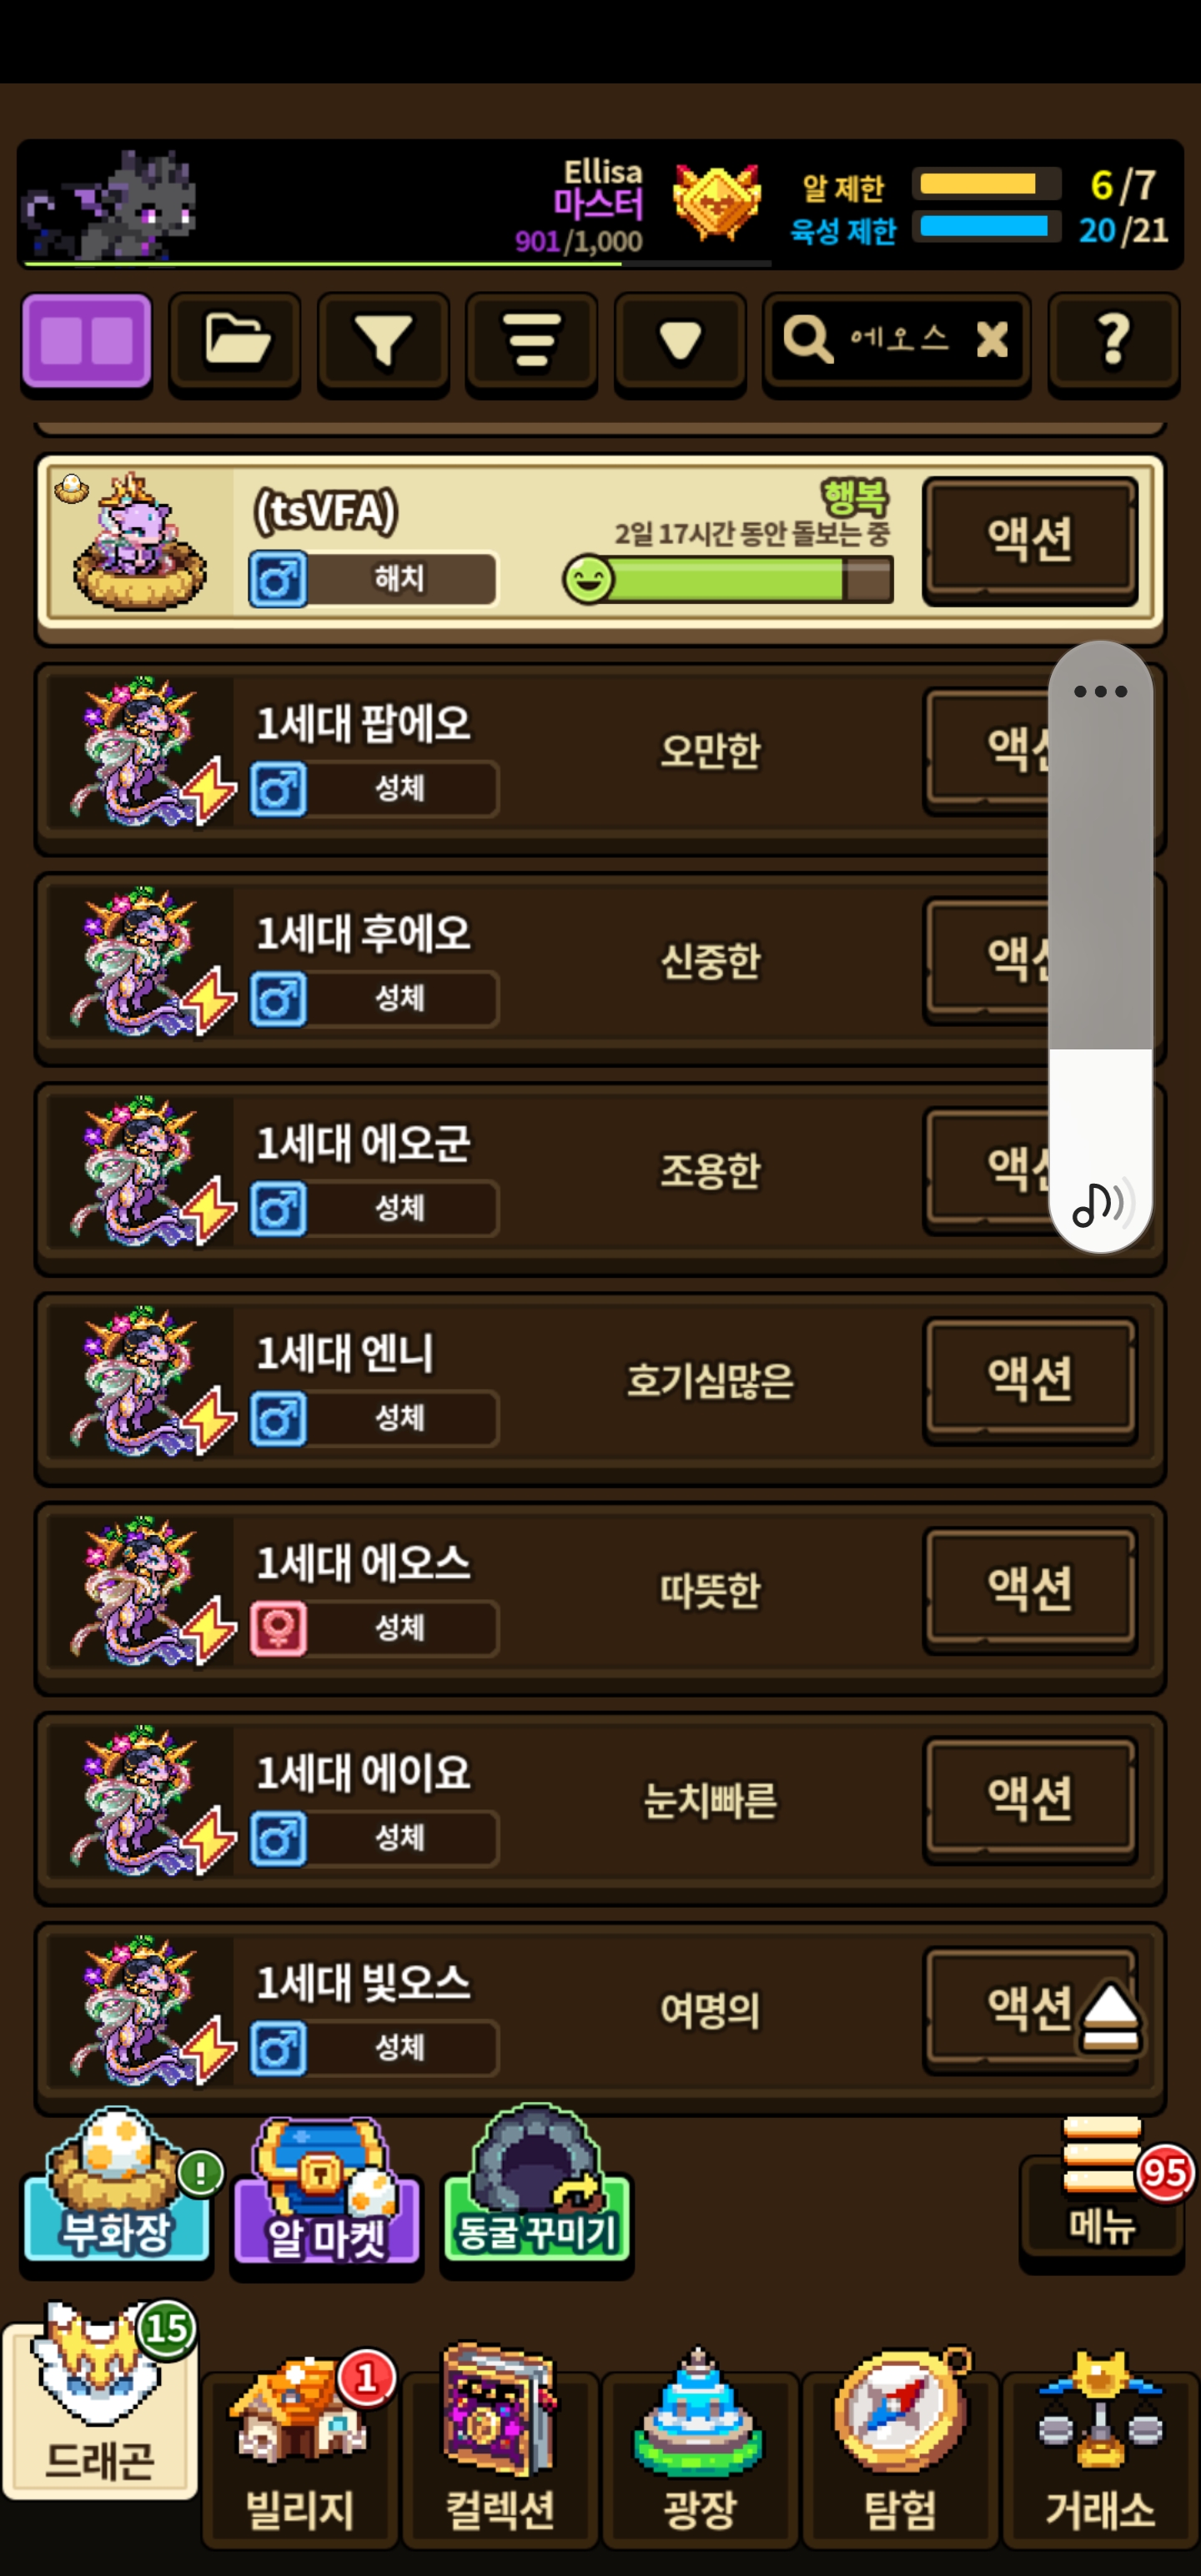The width and height of the screenshot is (1201, 2576).
Task: Tap 액션 button for (tsVFA) hatchling
Action: click(1030, 540)
